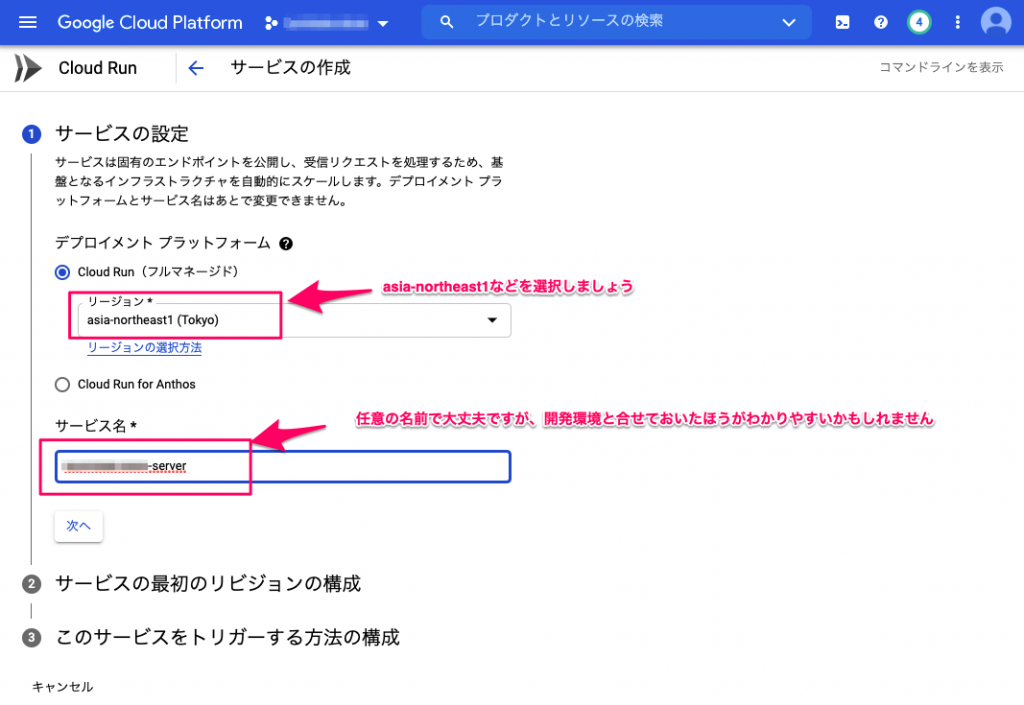The height and width of the screenshot is (705, 1024).
Task: Open notifications badge showing 4
Action: [x=919, y=22]
